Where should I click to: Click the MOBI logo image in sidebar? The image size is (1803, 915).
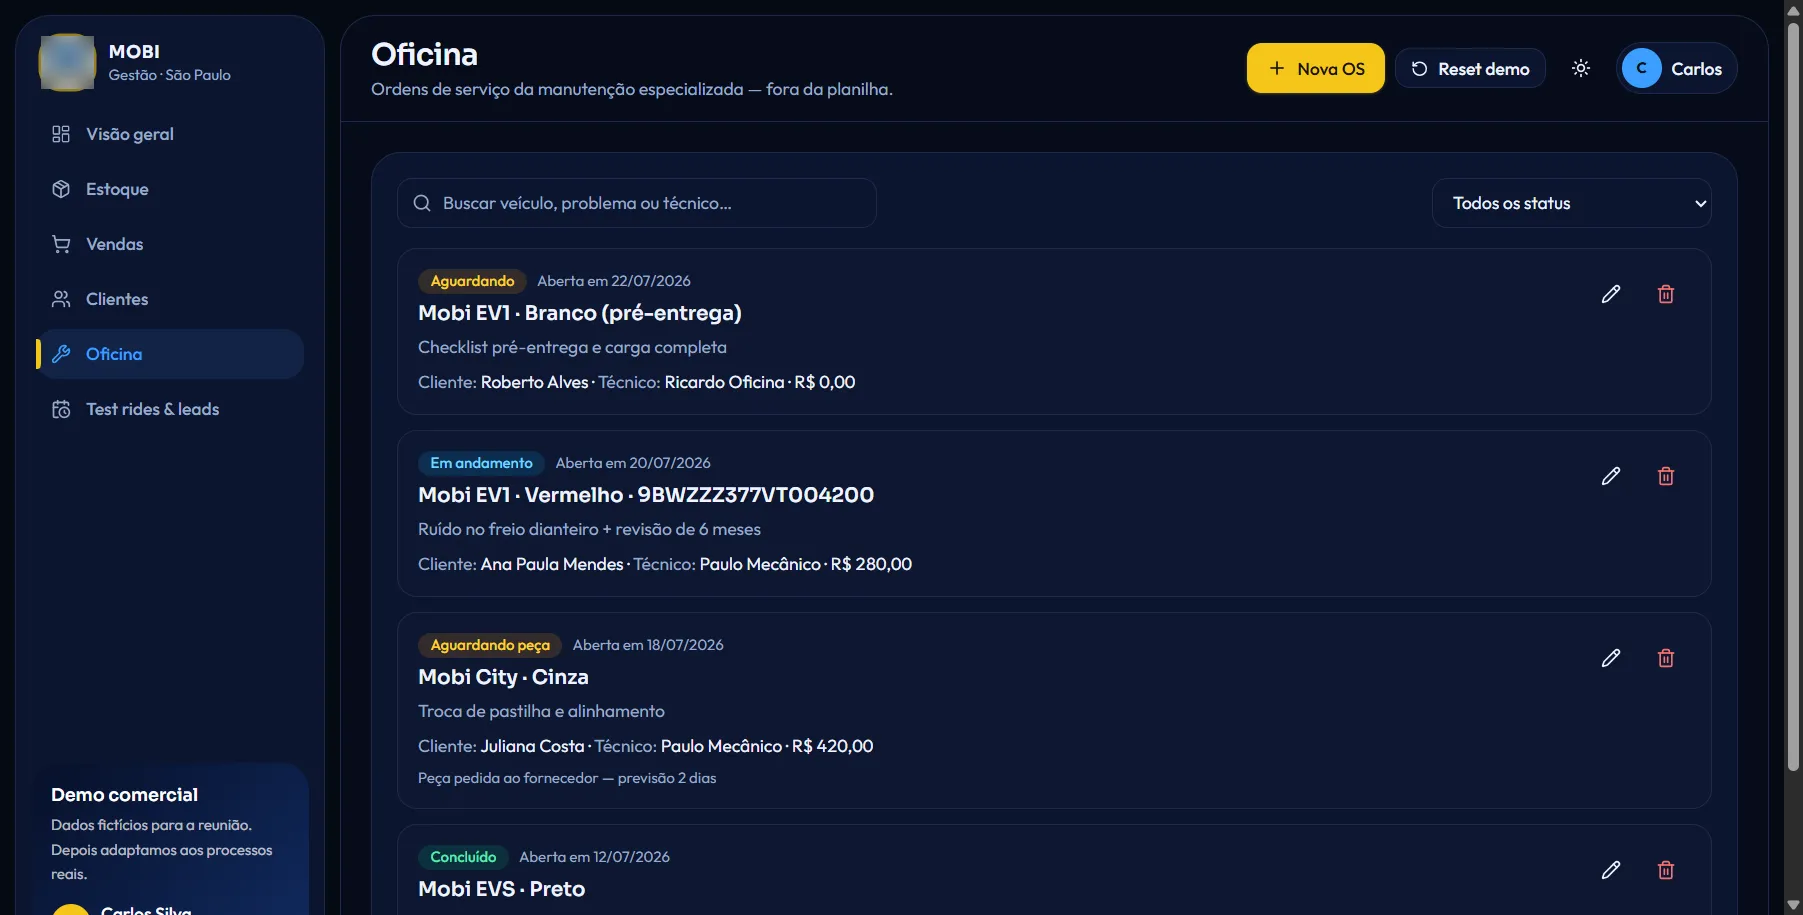pyautogui.click(x=67, y=62)
